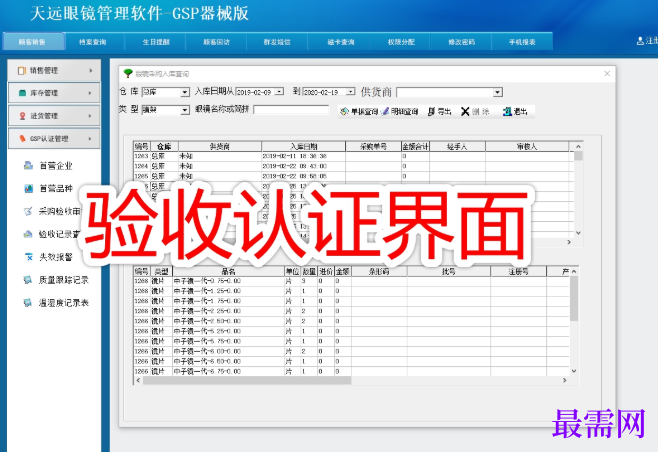
Task: Switch to the 权限分配 tab
Action: 401,42
